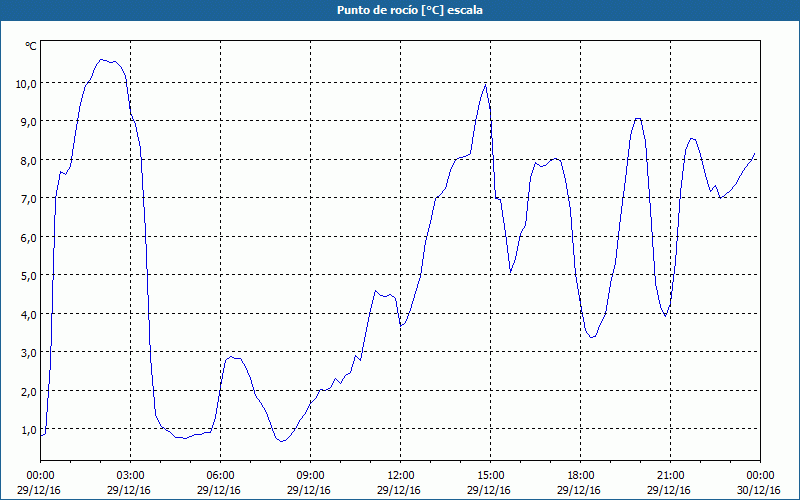Click the 8,0 y-axis value

tap(29, 161)
